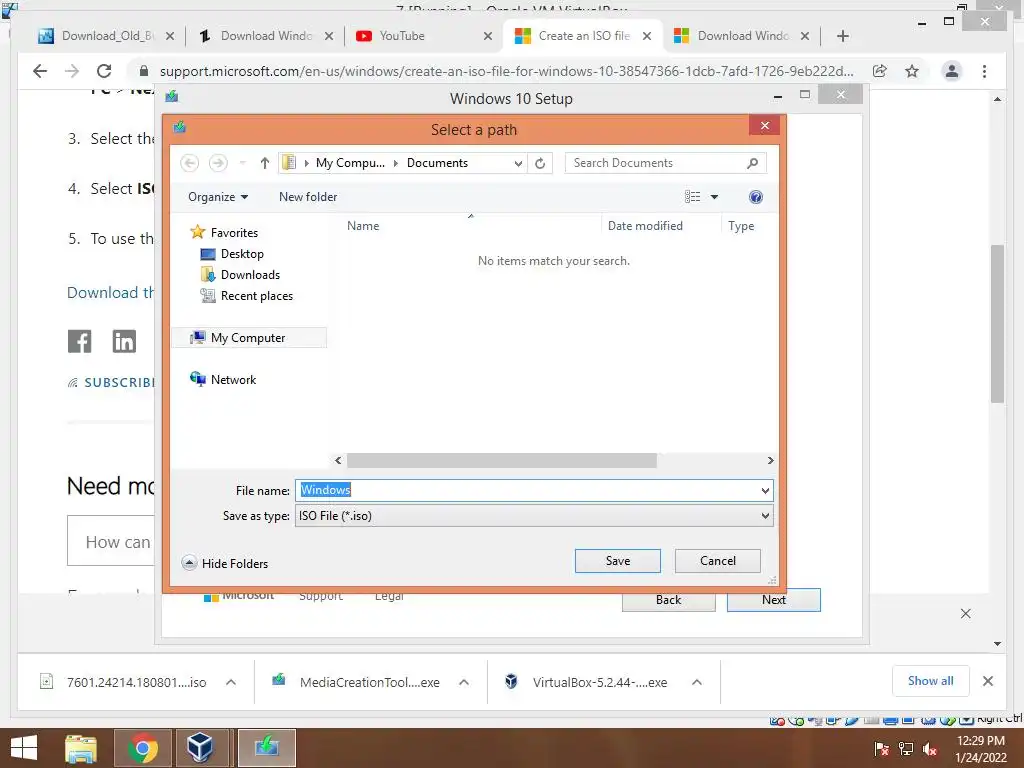This screenshot has height=768, width=1024.
Task: Click the file list scroll left arrow
Action: pos(338,460)
